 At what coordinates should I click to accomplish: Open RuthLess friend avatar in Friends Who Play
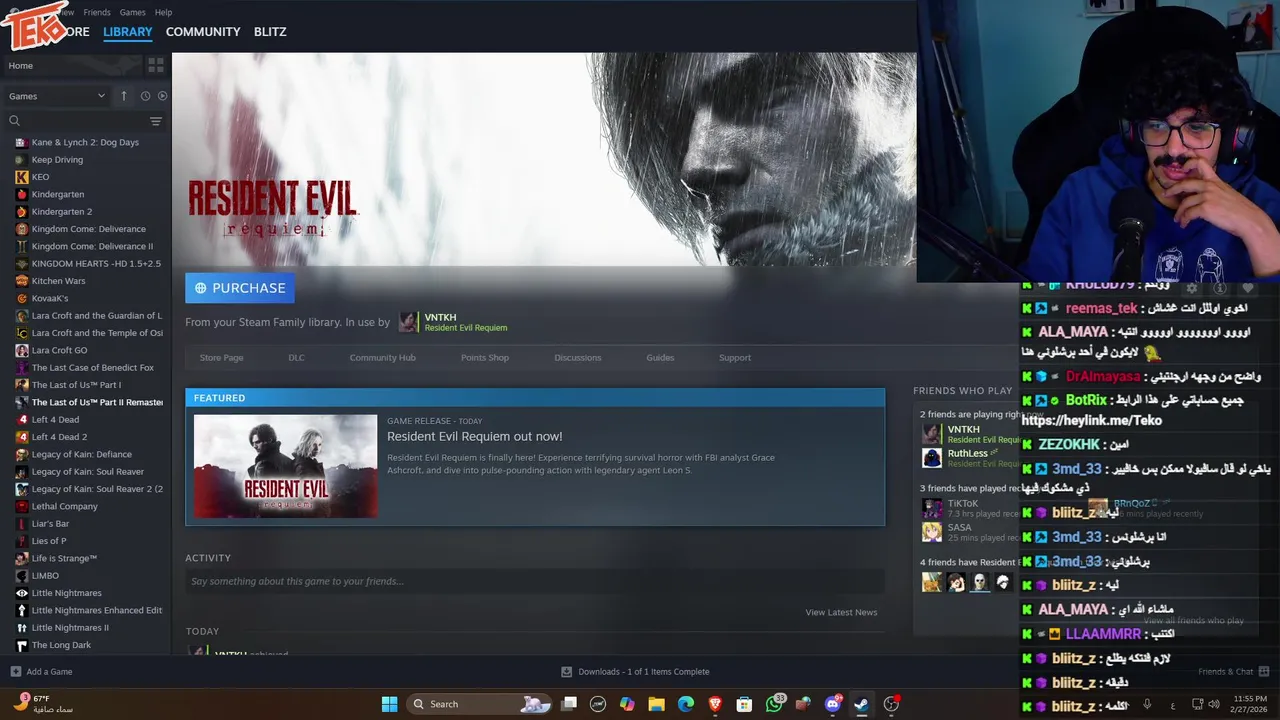pyautogui.click(x=931, y=458)
